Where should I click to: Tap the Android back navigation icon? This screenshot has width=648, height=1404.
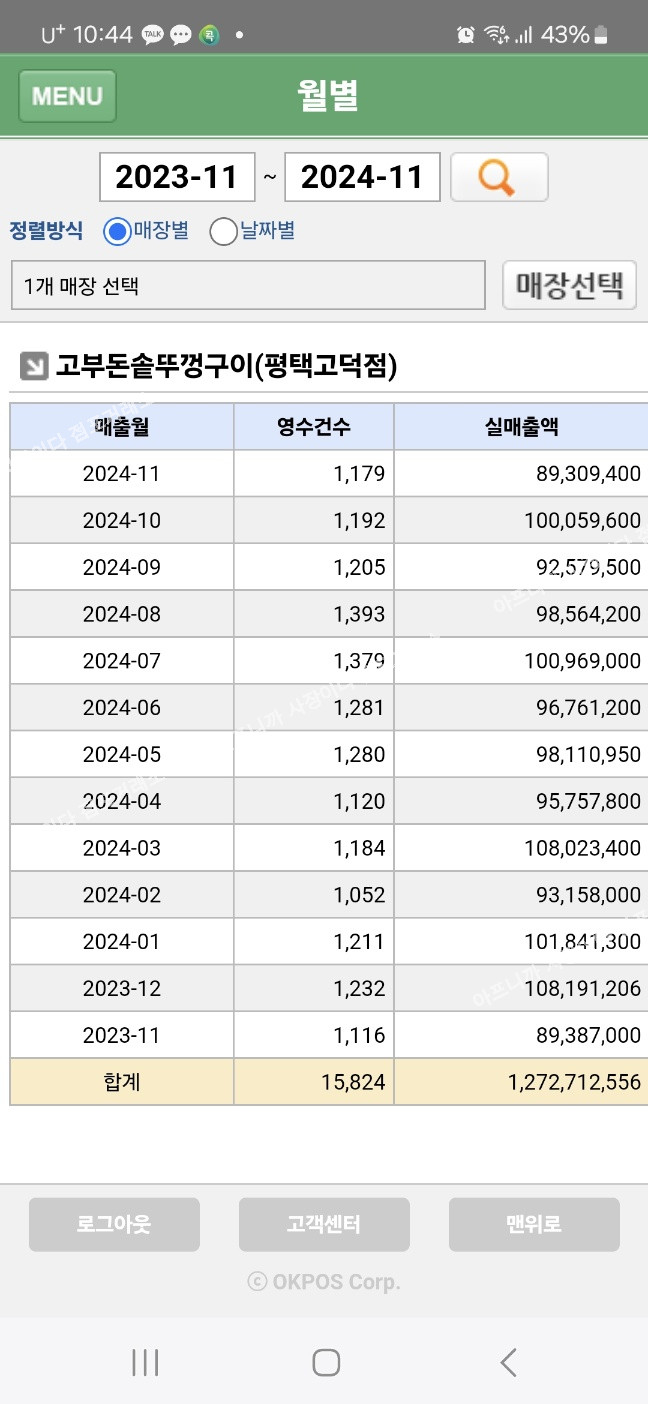pos(508,1362)
